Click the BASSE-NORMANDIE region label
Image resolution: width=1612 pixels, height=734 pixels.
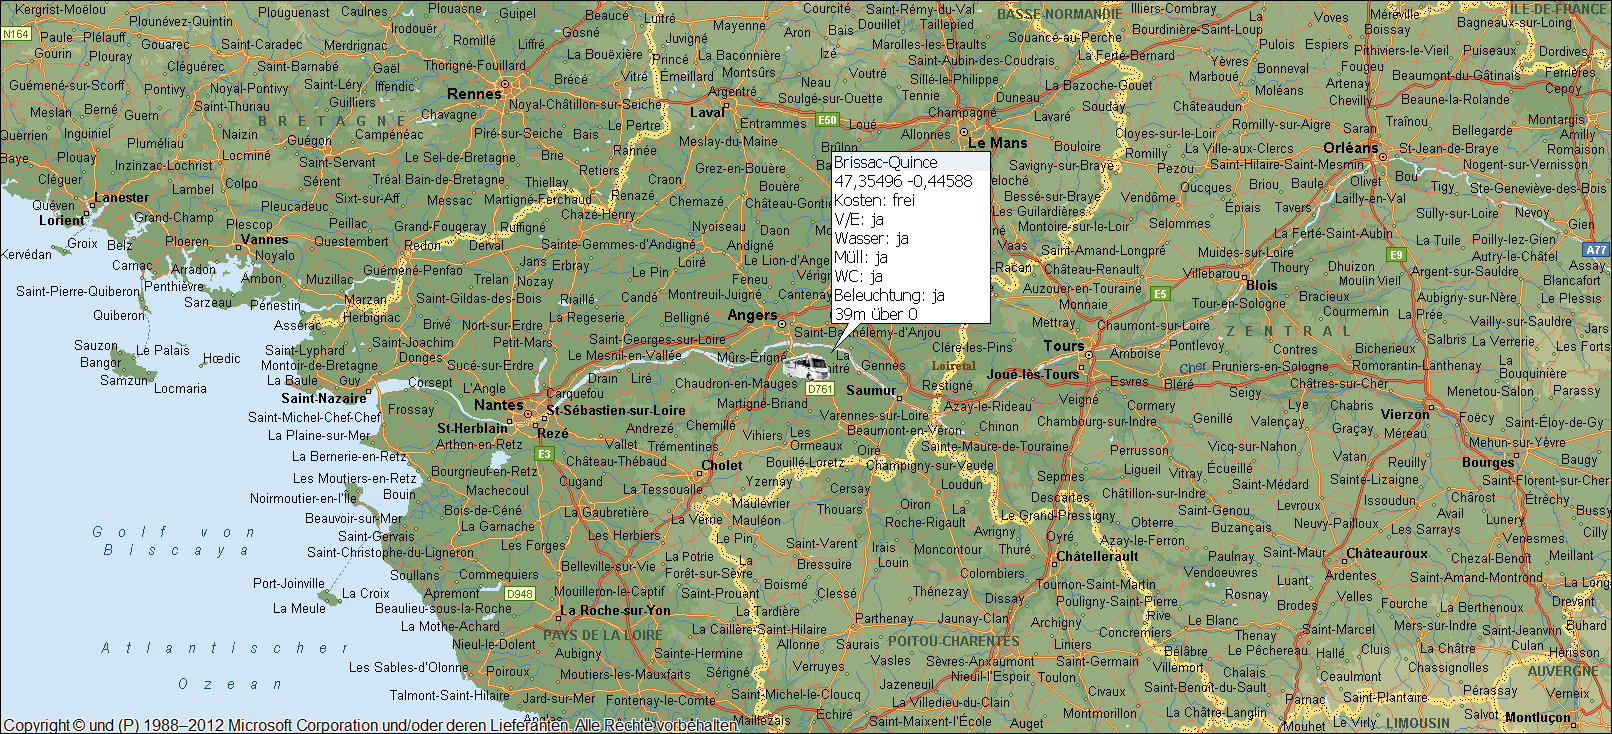pos(1060,14)
